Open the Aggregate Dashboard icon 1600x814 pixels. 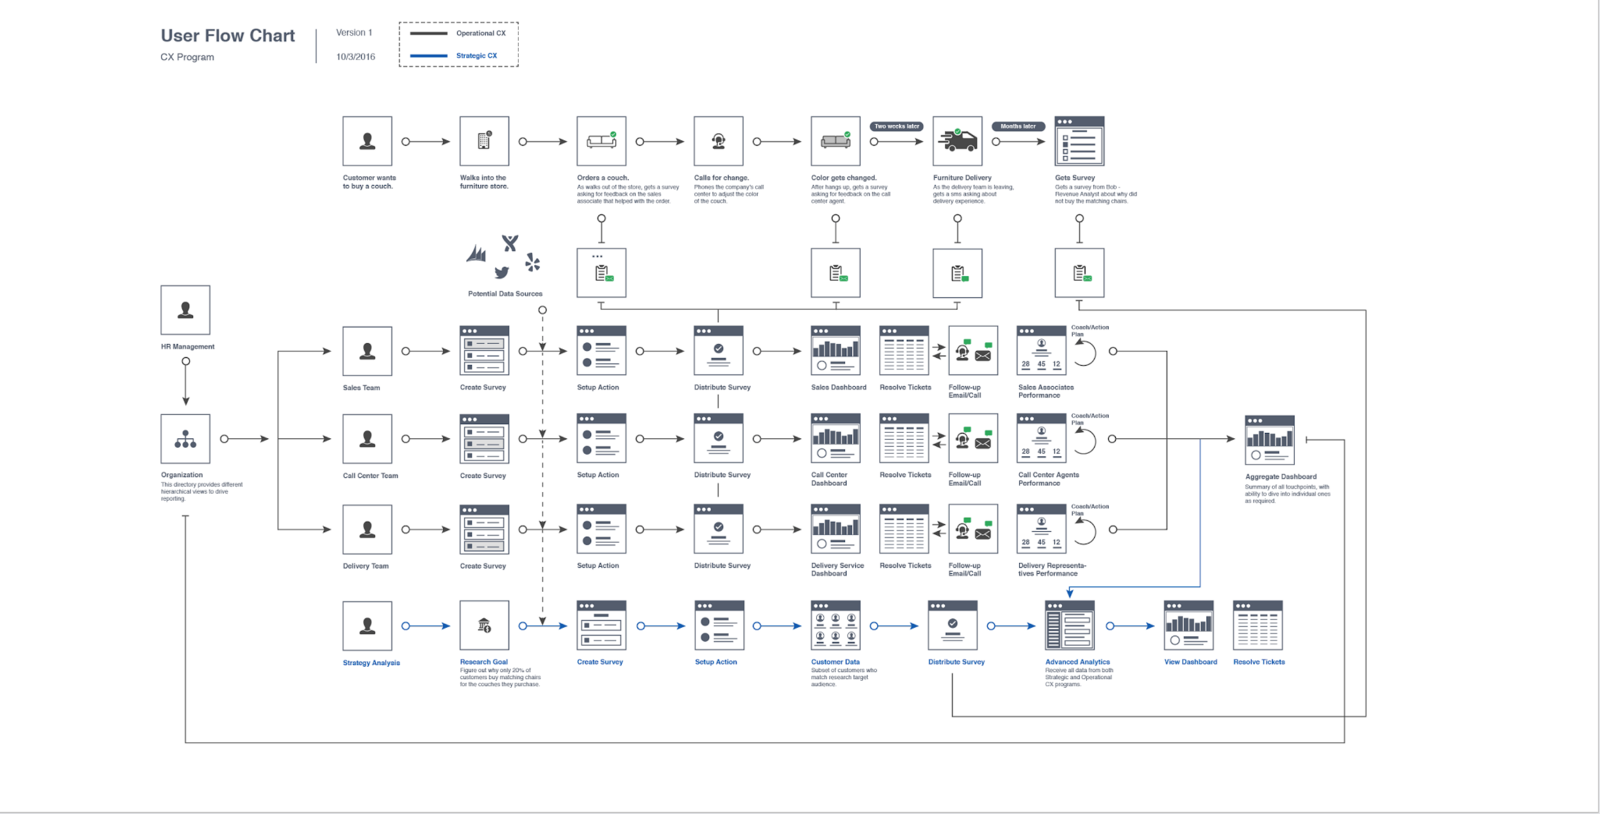tap(1270, 440)
